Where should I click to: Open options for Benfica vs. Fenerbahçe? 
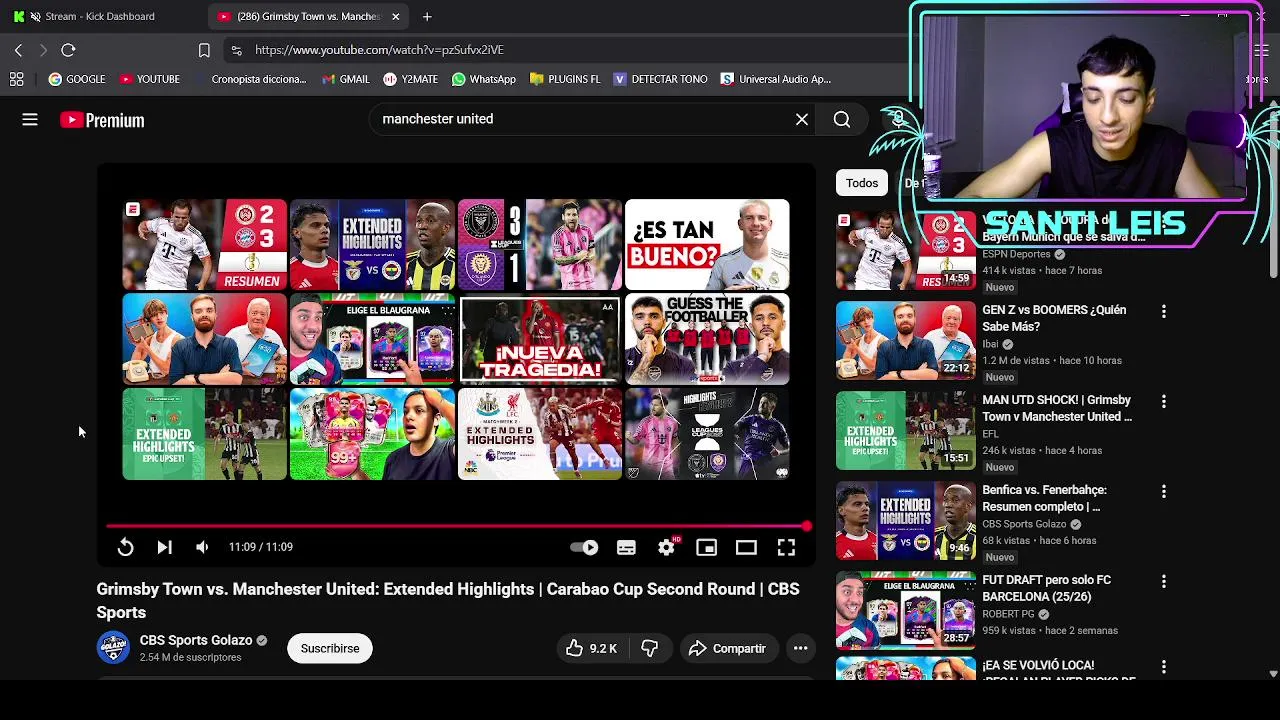1163,492
